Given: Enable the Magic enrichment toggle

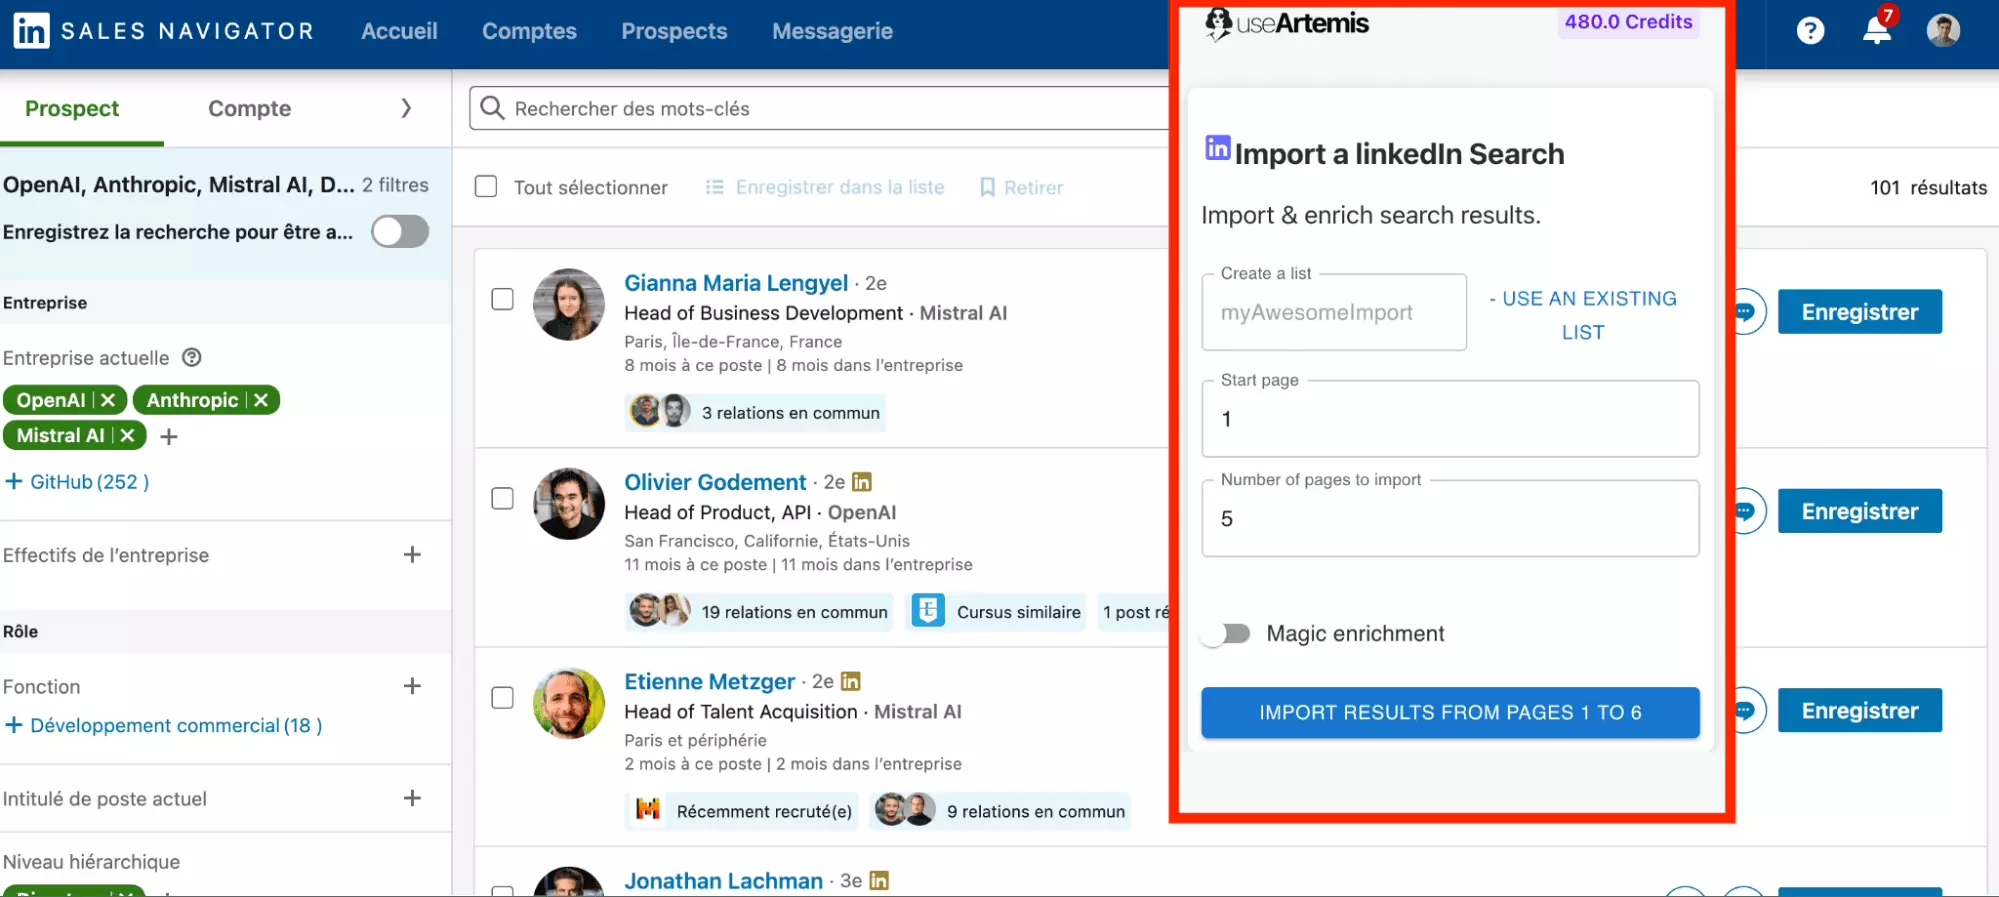Looking at the screenshot, I should 1227,634.
